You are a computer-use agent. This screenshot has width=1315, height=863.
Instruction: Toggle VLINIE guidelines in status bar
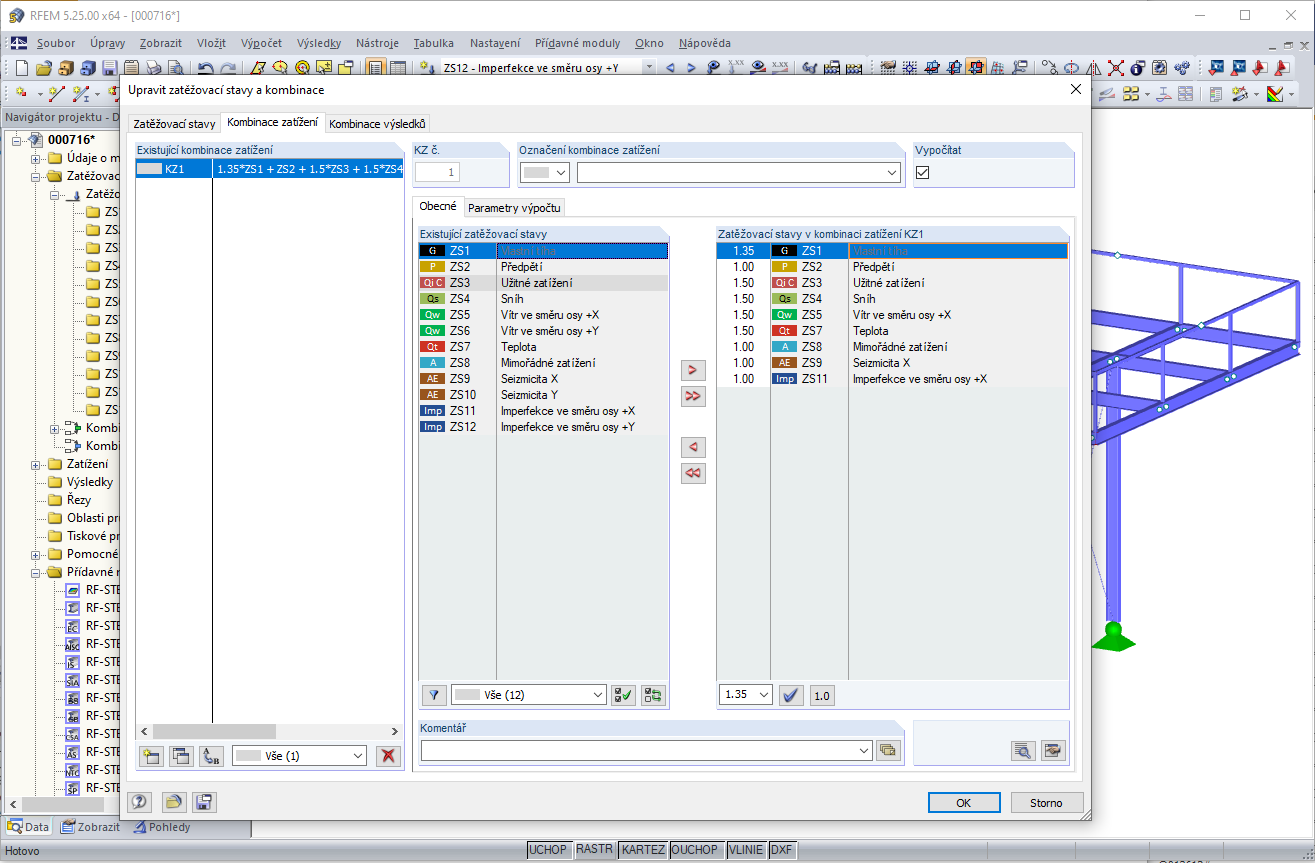coord(745,850)
